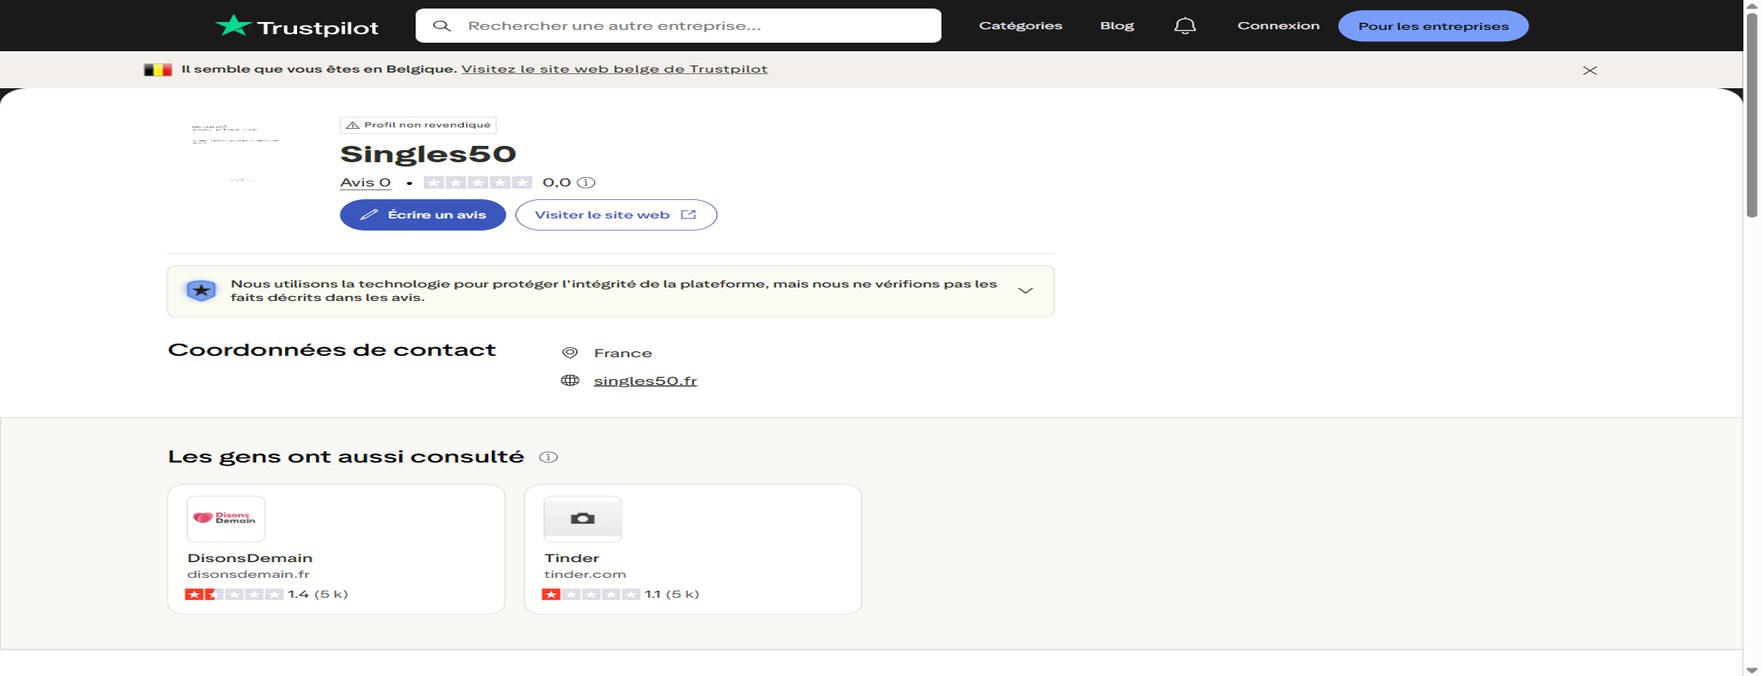Image resolution: width=1761 pixels, height=676 pixels.
Task: Click pencil icon in Écrire un avis
Action: pos(369,215)
